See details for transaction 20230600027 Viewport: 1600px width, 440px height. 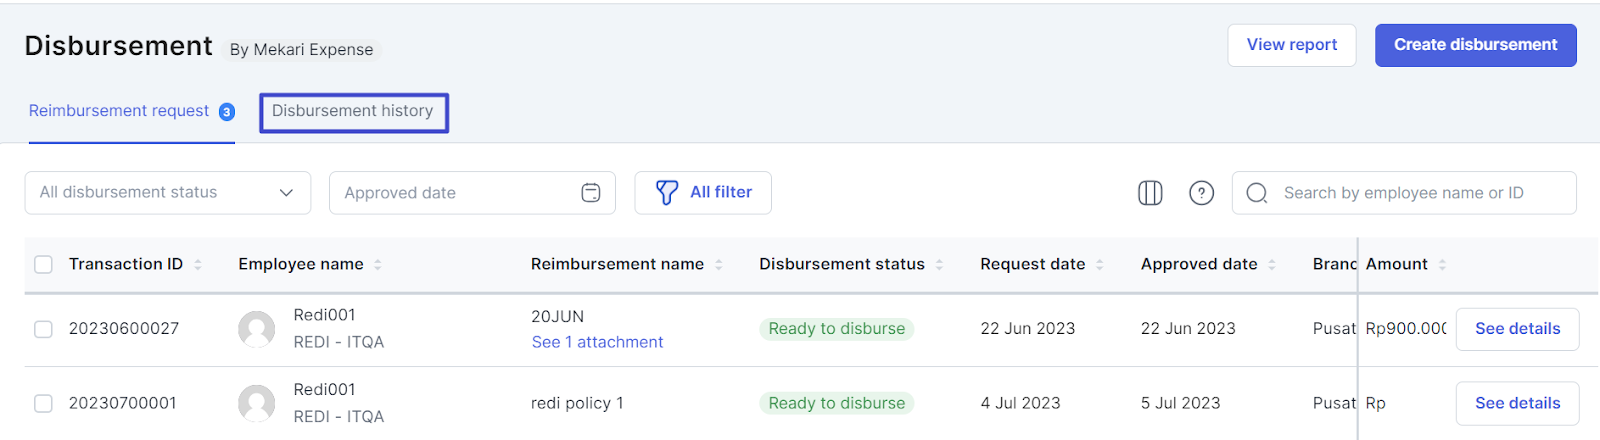point(1517,329)
